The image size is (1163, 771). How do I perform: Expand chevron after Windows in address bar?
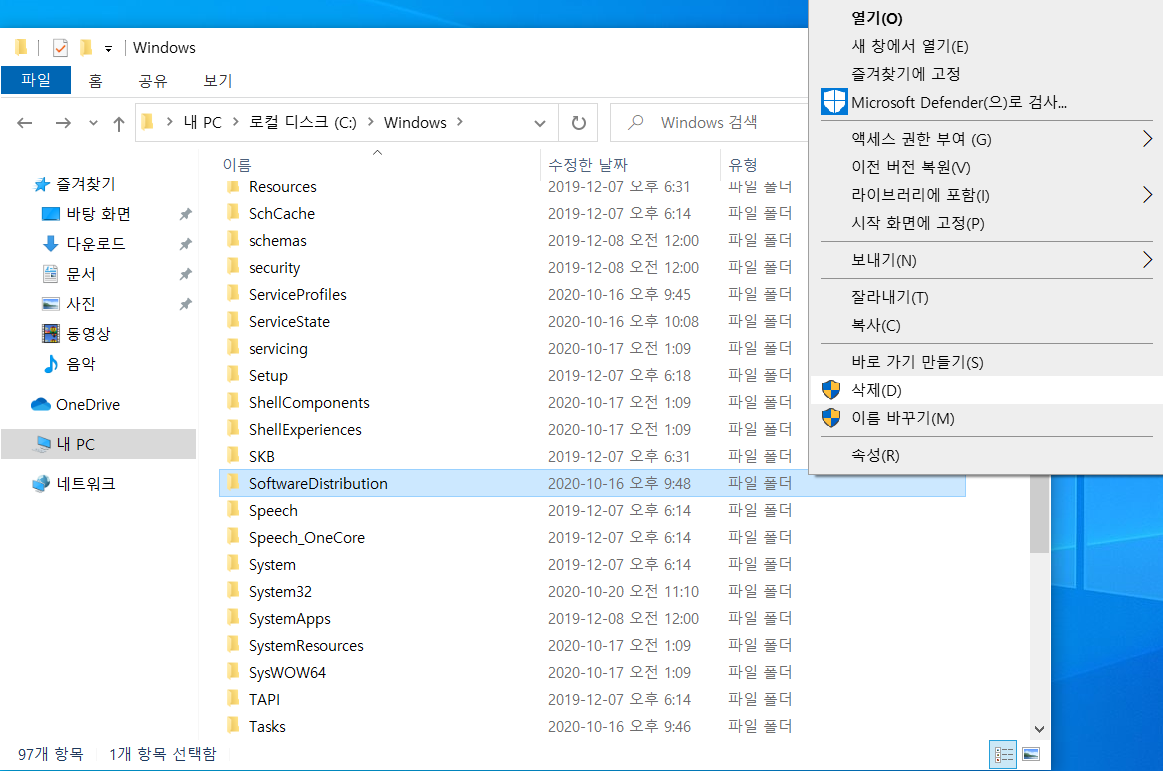(x=460, y=122)
